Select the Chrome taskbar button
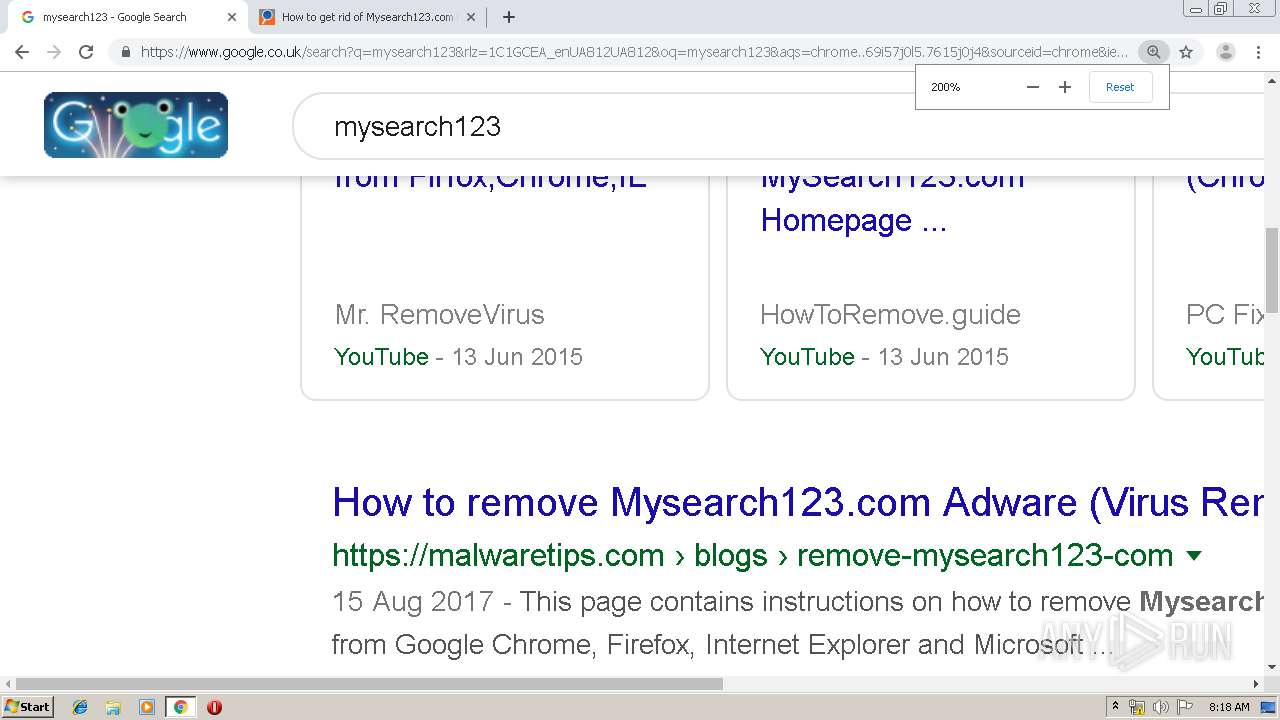The width and height of the screenshot is (1280, 720). pyautogui.click(x=180, y=707)
